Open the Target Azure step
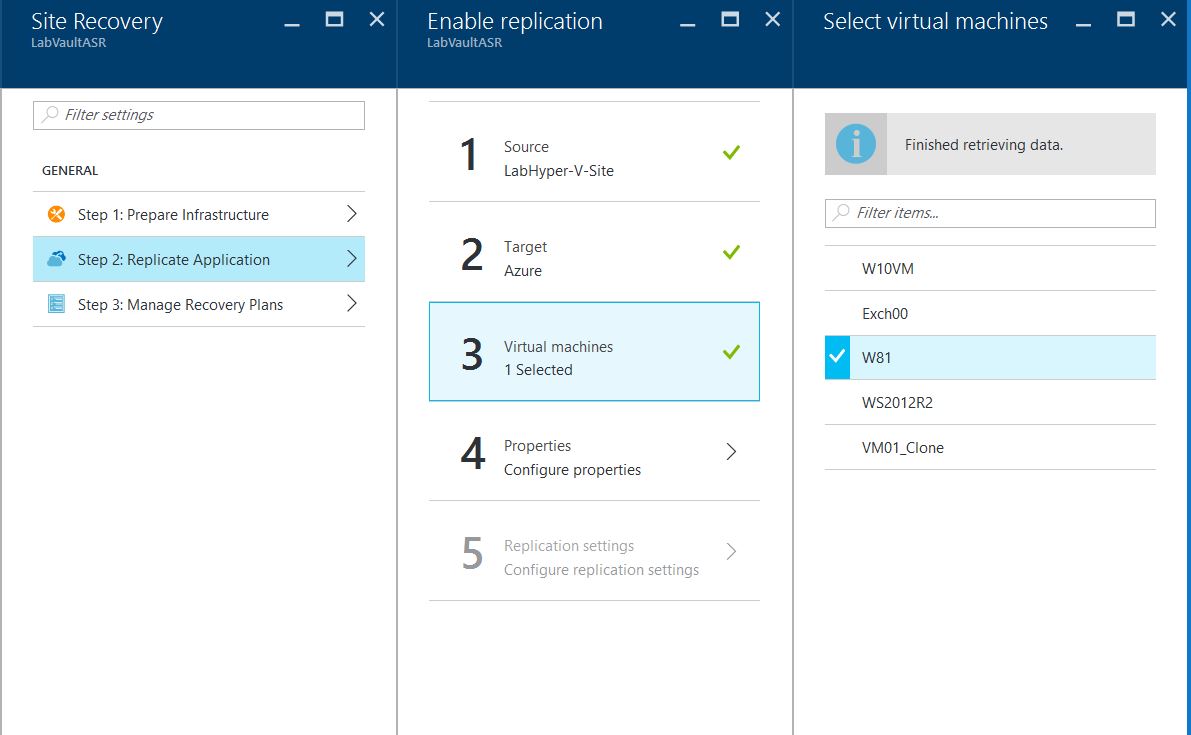 pos(594,258)
